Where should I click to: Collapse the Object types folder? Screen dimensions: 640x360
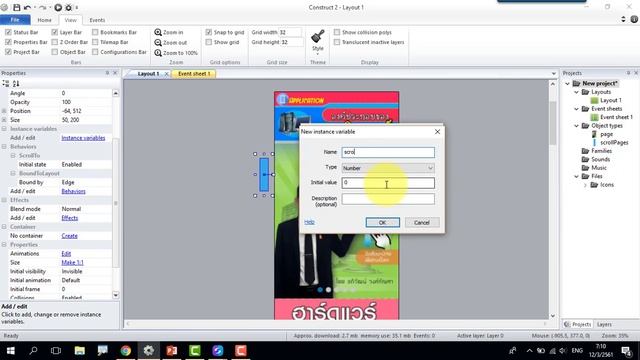click(576, 126)
